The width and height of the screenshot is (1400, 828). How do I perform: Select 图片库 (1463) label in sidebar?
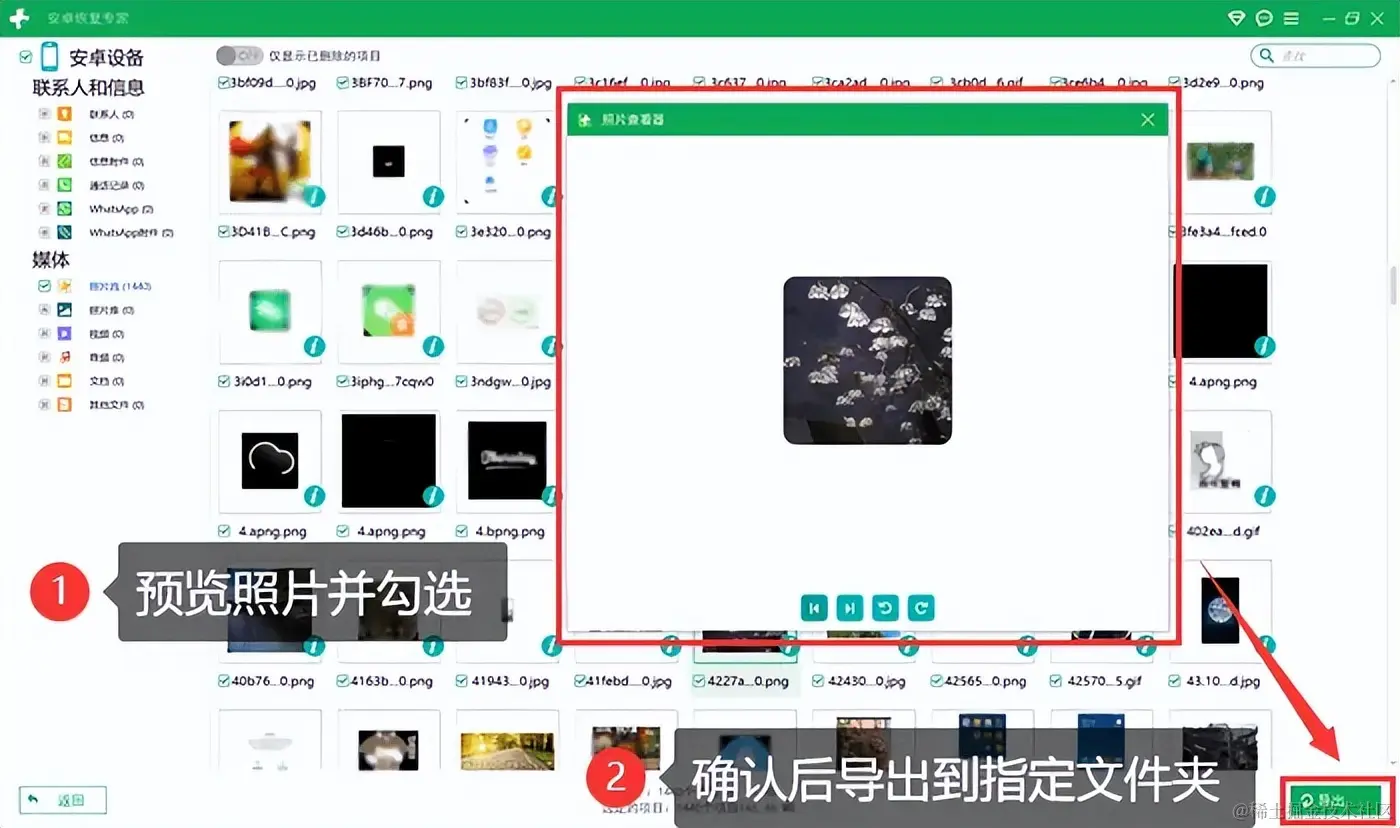tap(120, 286)
